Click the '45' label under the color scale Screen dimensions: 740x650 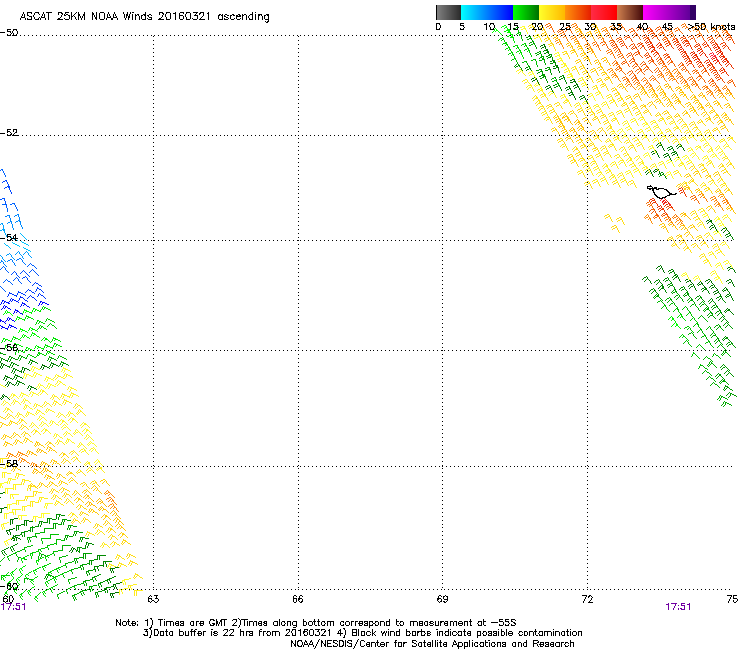(x=667, y=27)
